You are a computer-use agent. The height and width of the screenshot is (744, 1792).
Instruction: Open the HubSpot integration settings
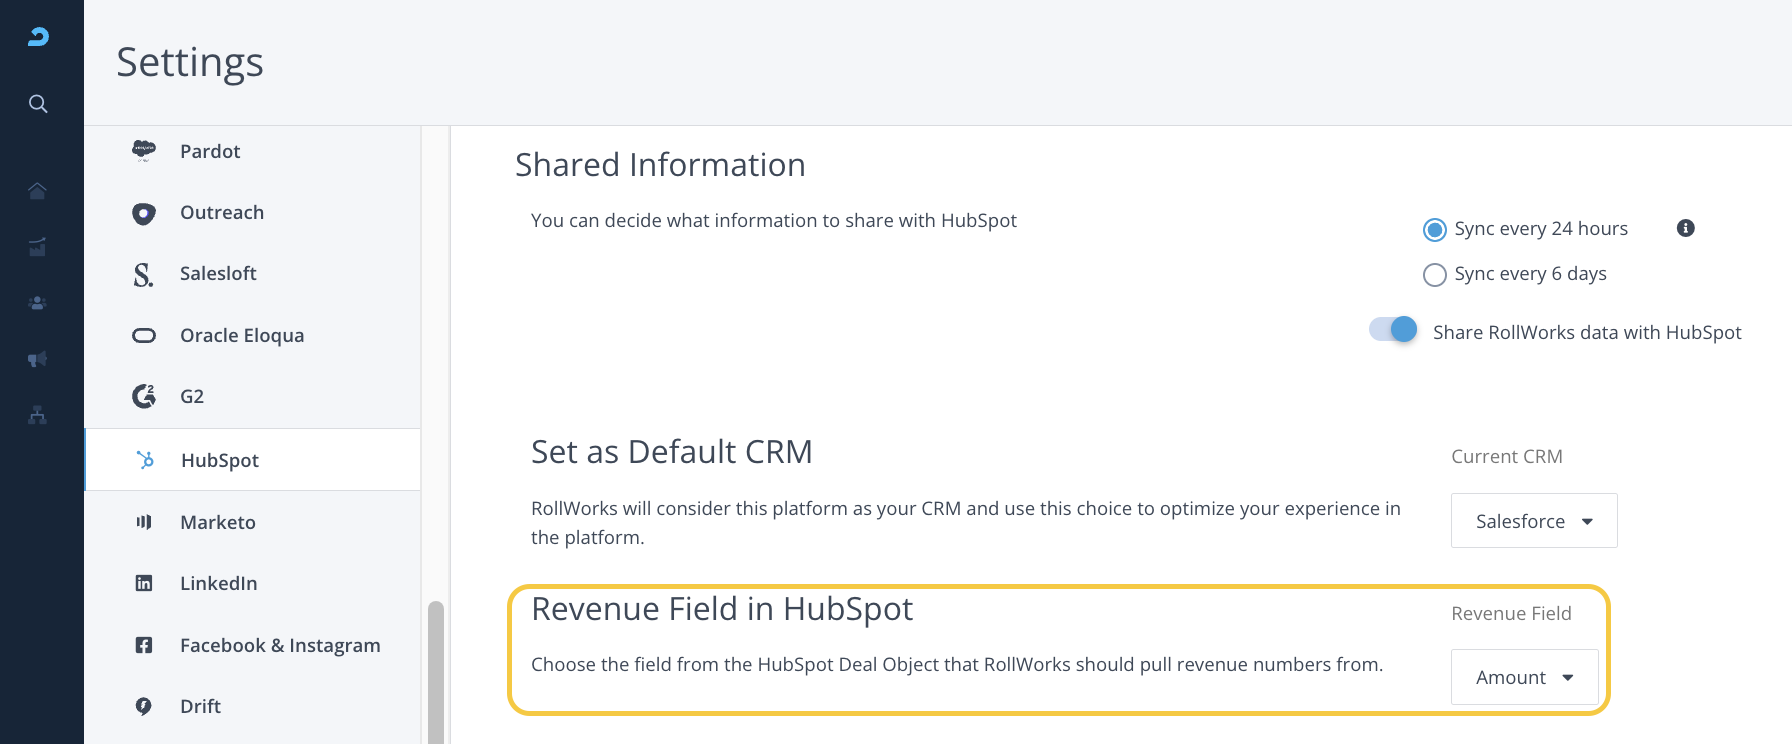(219, 460)
